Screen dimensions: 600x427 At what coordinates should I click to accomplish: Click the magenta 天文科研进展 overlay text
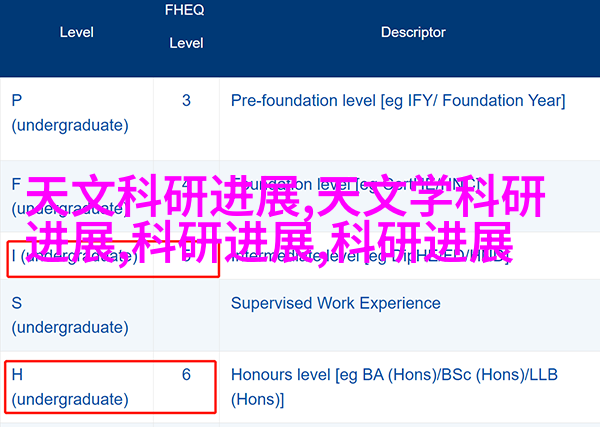pyautogui.click(x=163, y=196)
